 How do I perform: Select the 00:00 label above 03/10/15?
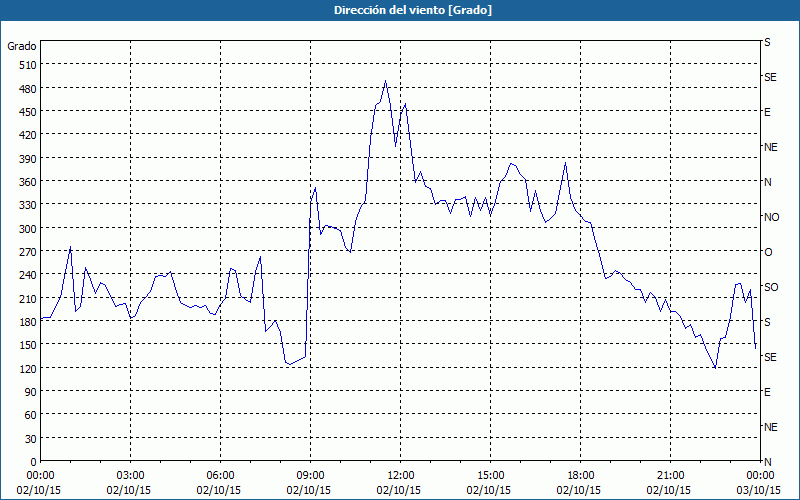pos(760,476)
